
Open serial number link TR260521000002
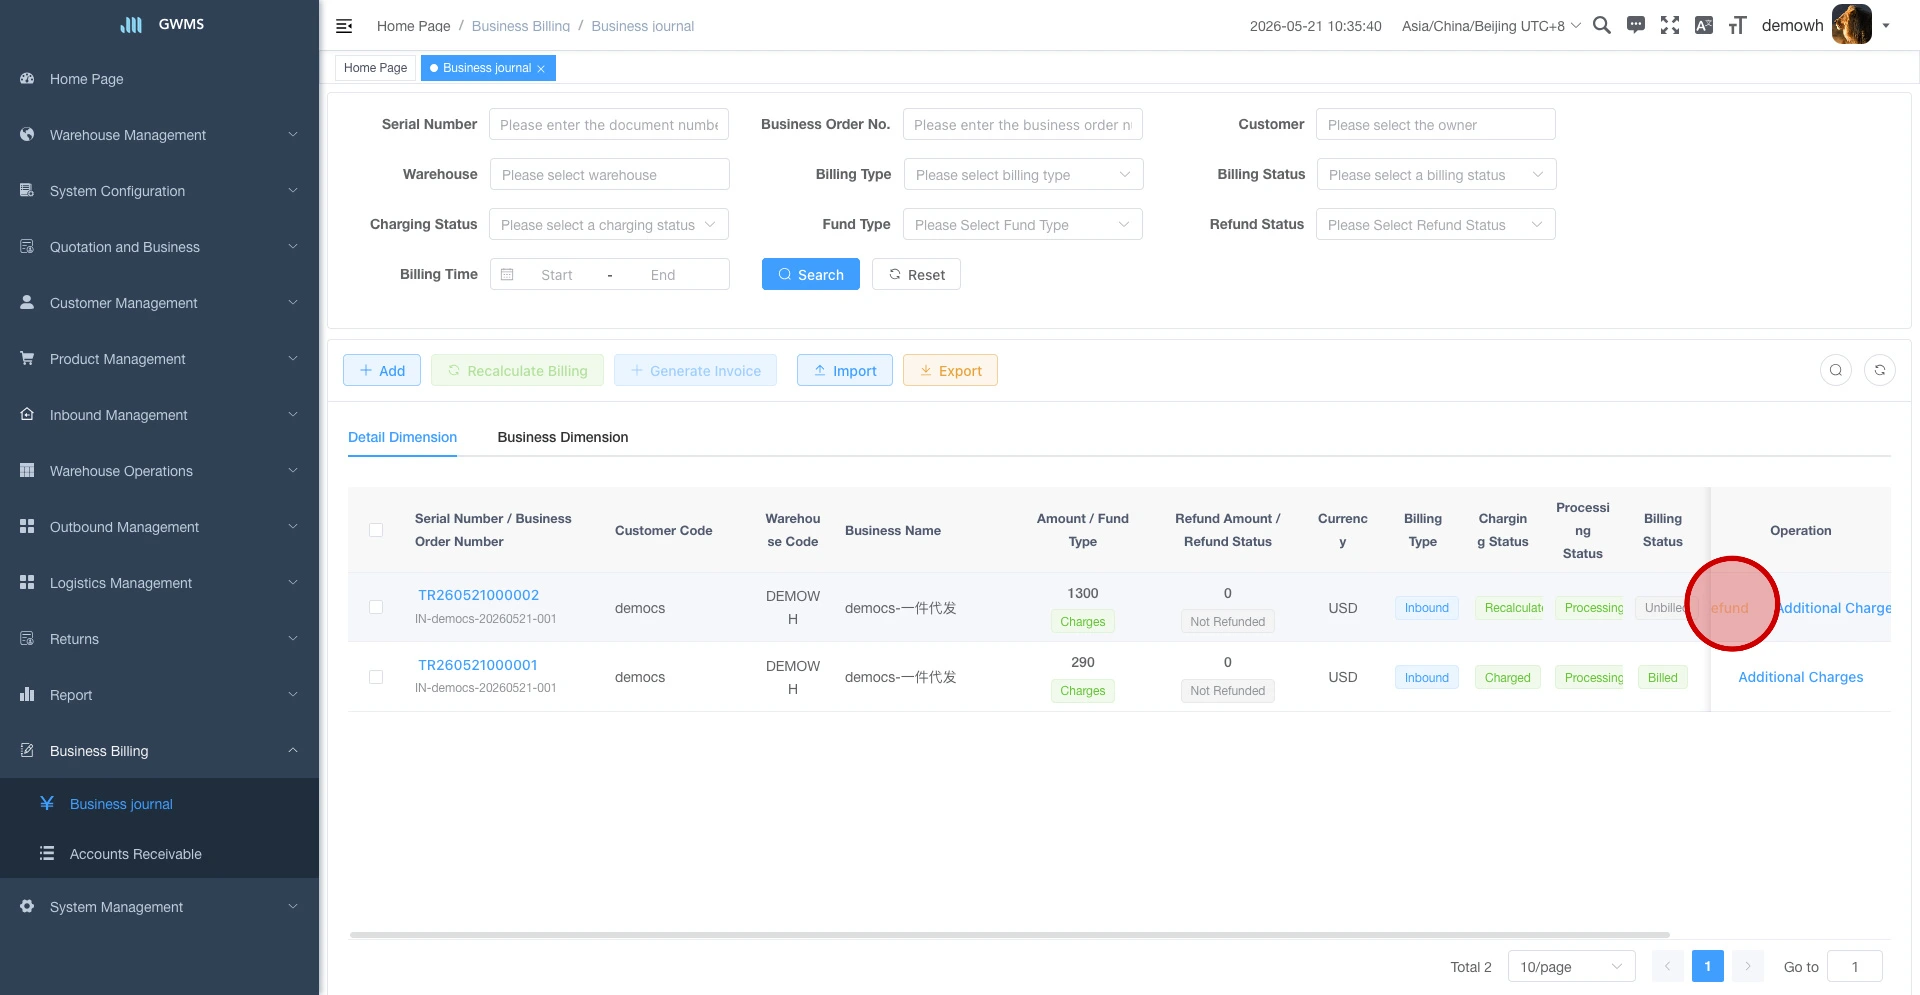(x=478, y=594)
